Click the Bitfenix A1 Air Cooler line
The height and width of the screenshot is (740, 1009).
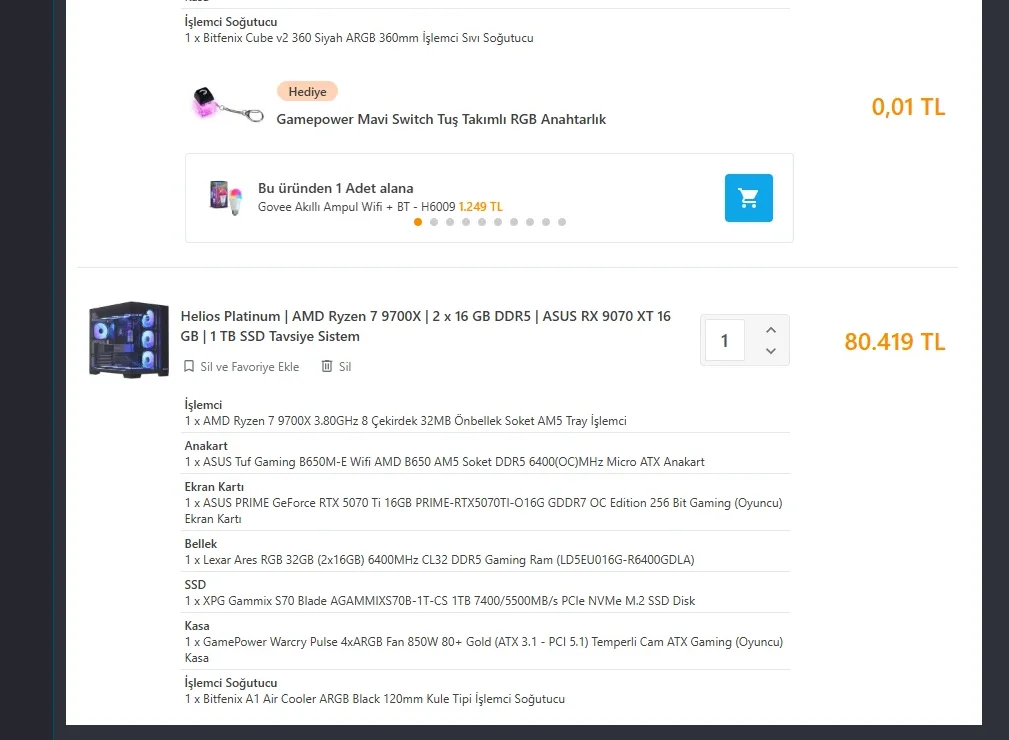[x=375, y=699]
